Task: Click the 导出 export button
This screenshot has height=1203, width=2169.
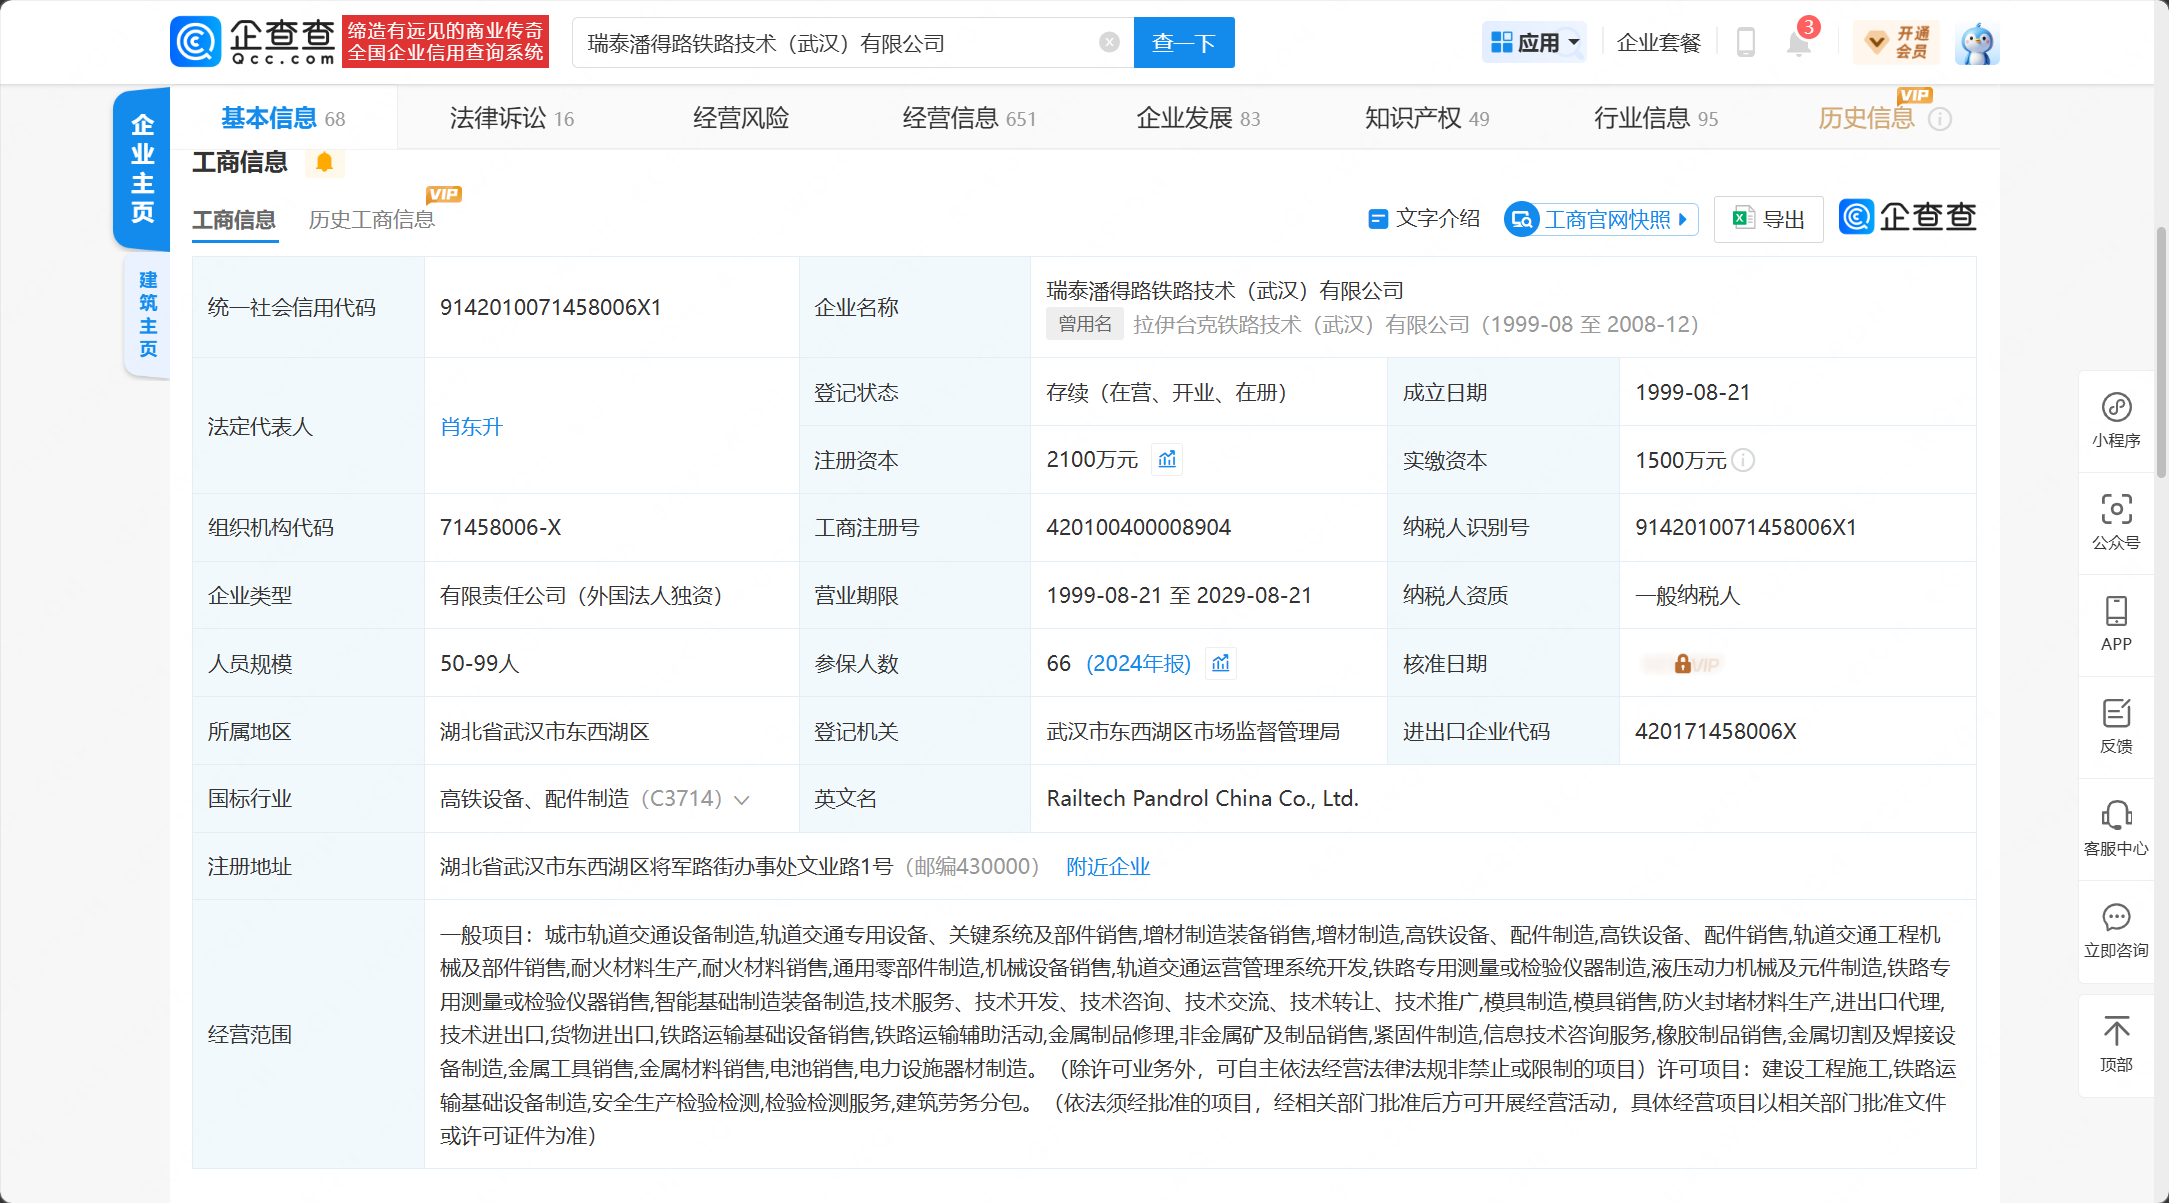Action: [x=1768, y=219]
